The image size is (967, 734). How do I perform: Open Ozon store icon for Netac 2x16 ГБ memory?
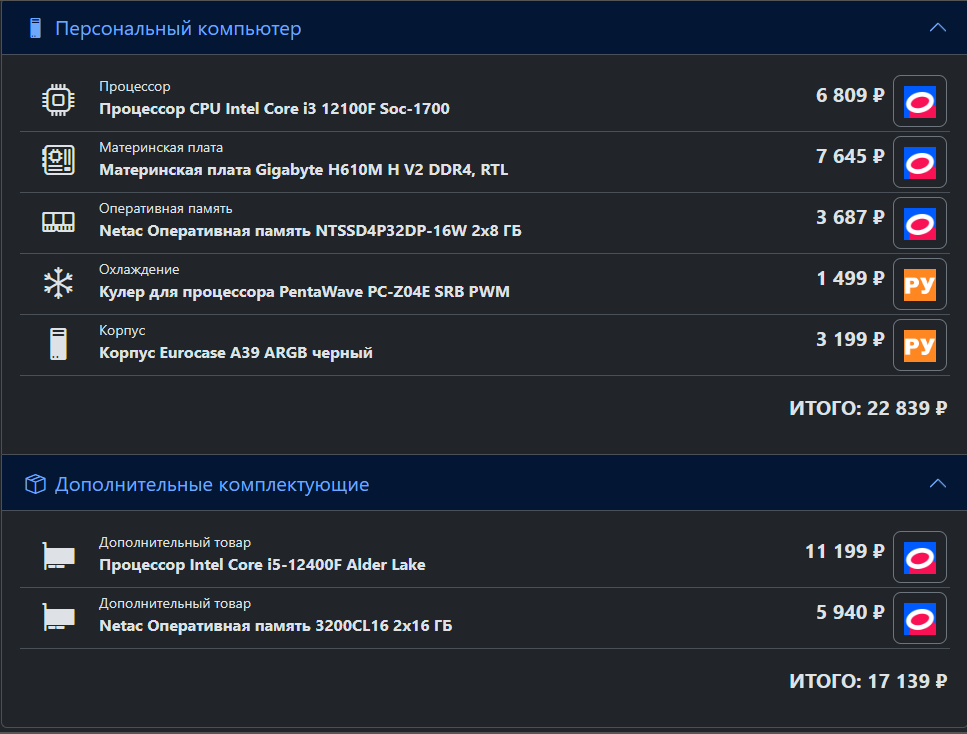(x=920, y=618)
